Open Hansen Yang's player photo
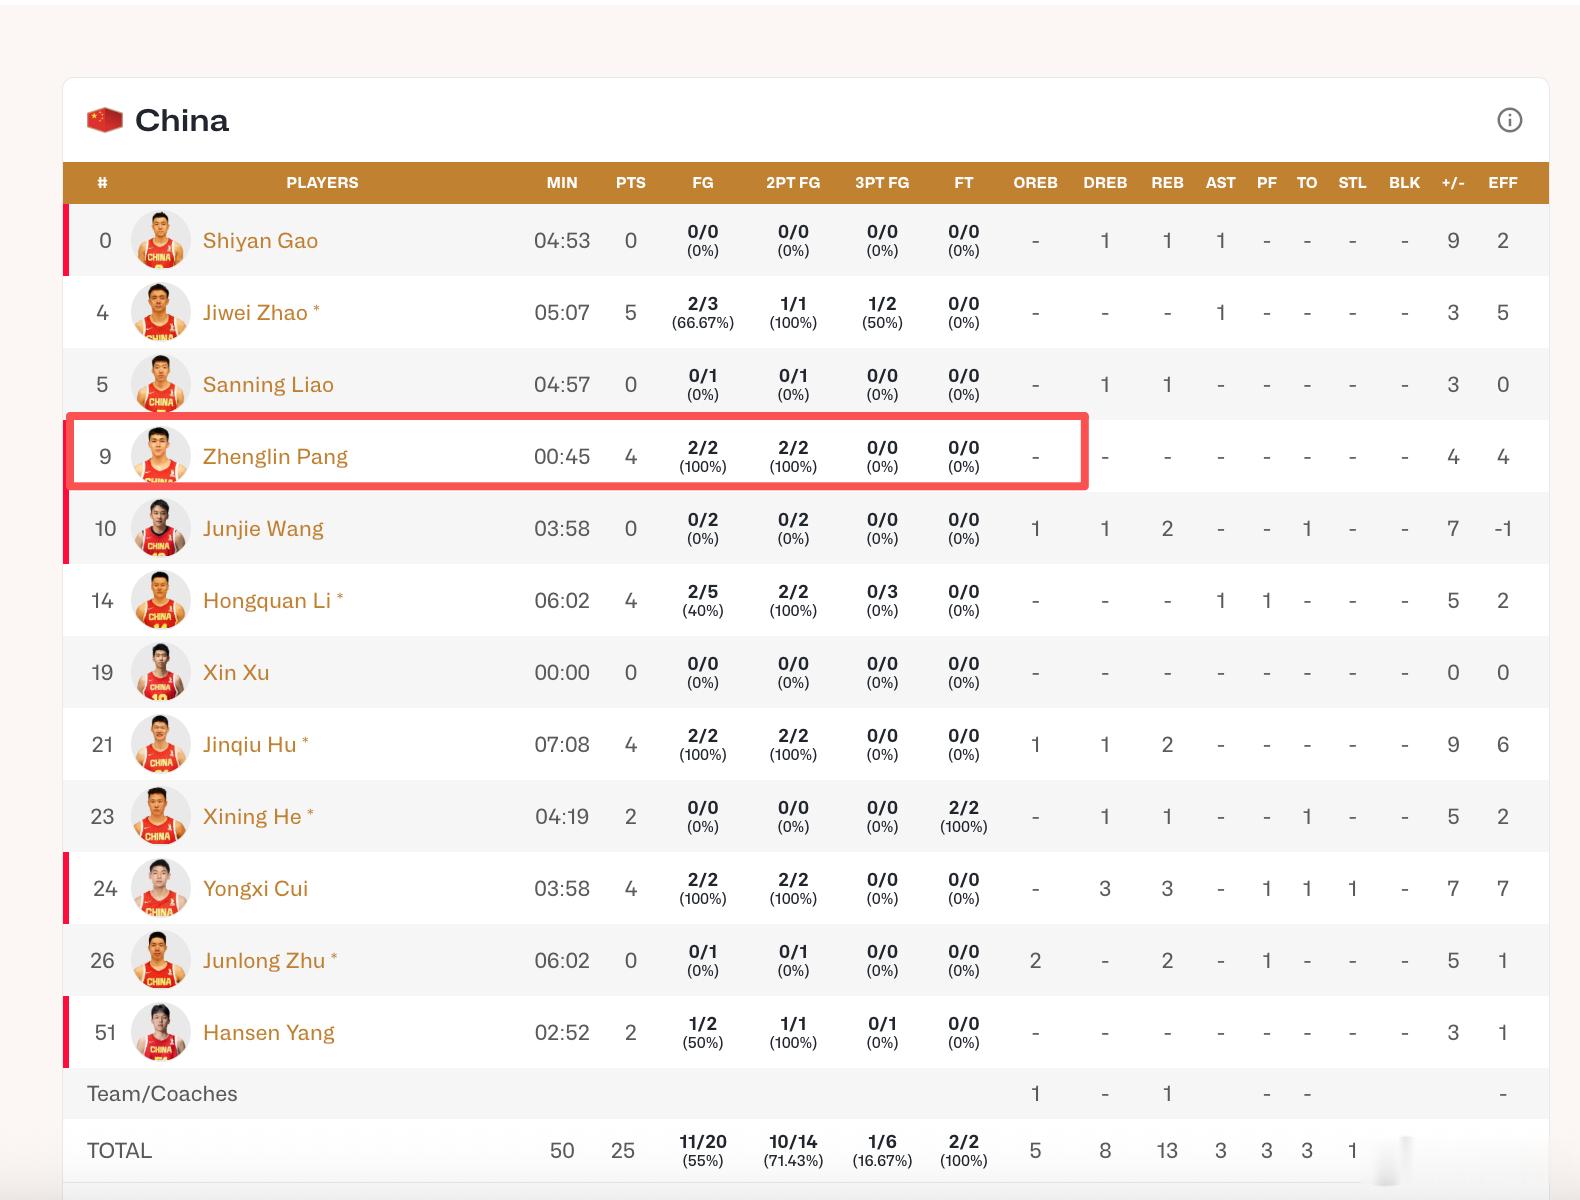Image resolution: width=1580 pixels, height=1200 pixels. tap(160, 1032)
